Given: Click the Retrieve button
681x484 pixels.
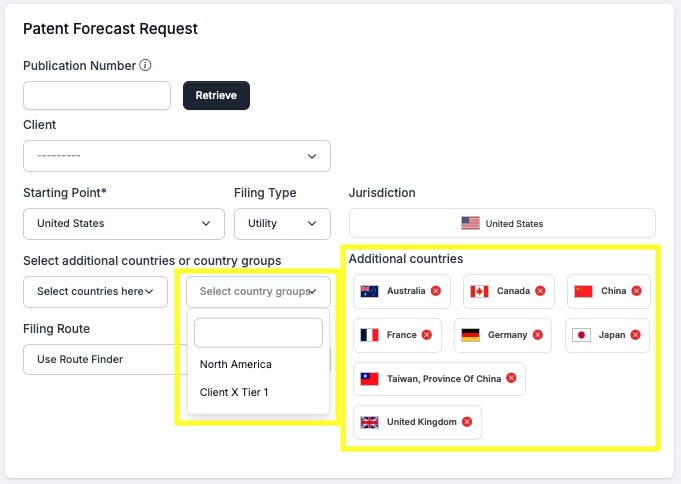Looking at the screenshot, I should (216, 96).
